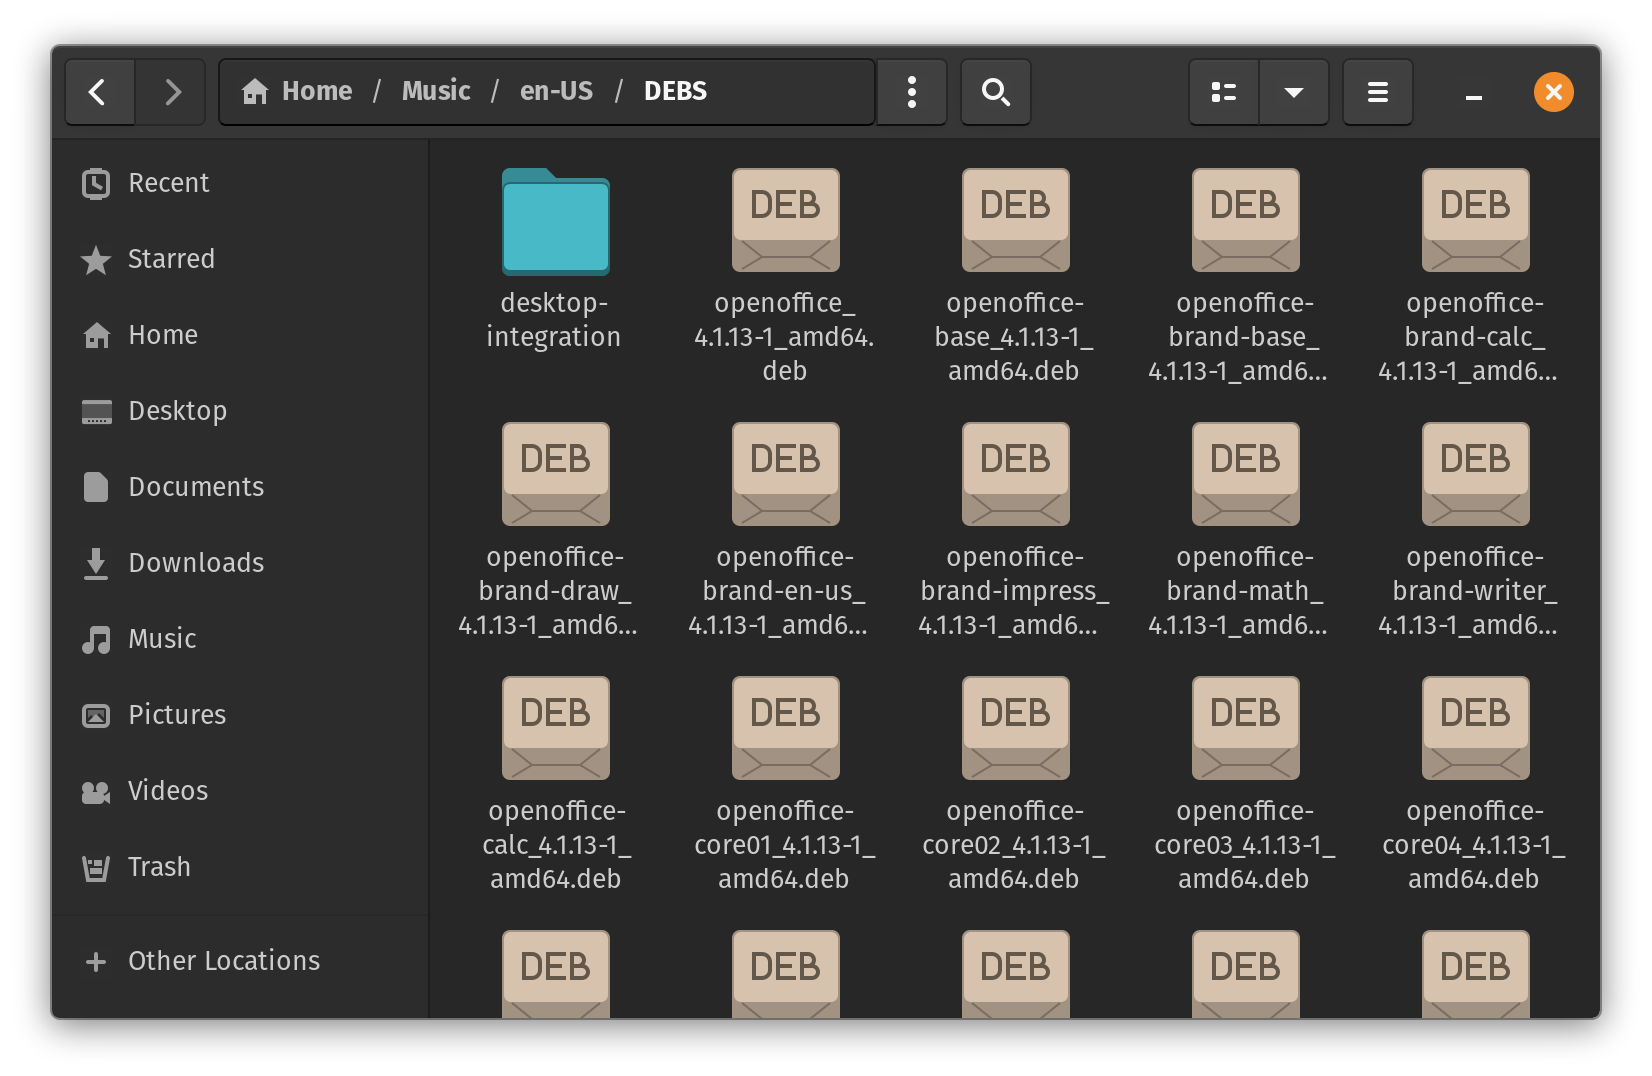1652x1076 pixels.
Task: Select the desktop-integration folder
Action: 555,222
